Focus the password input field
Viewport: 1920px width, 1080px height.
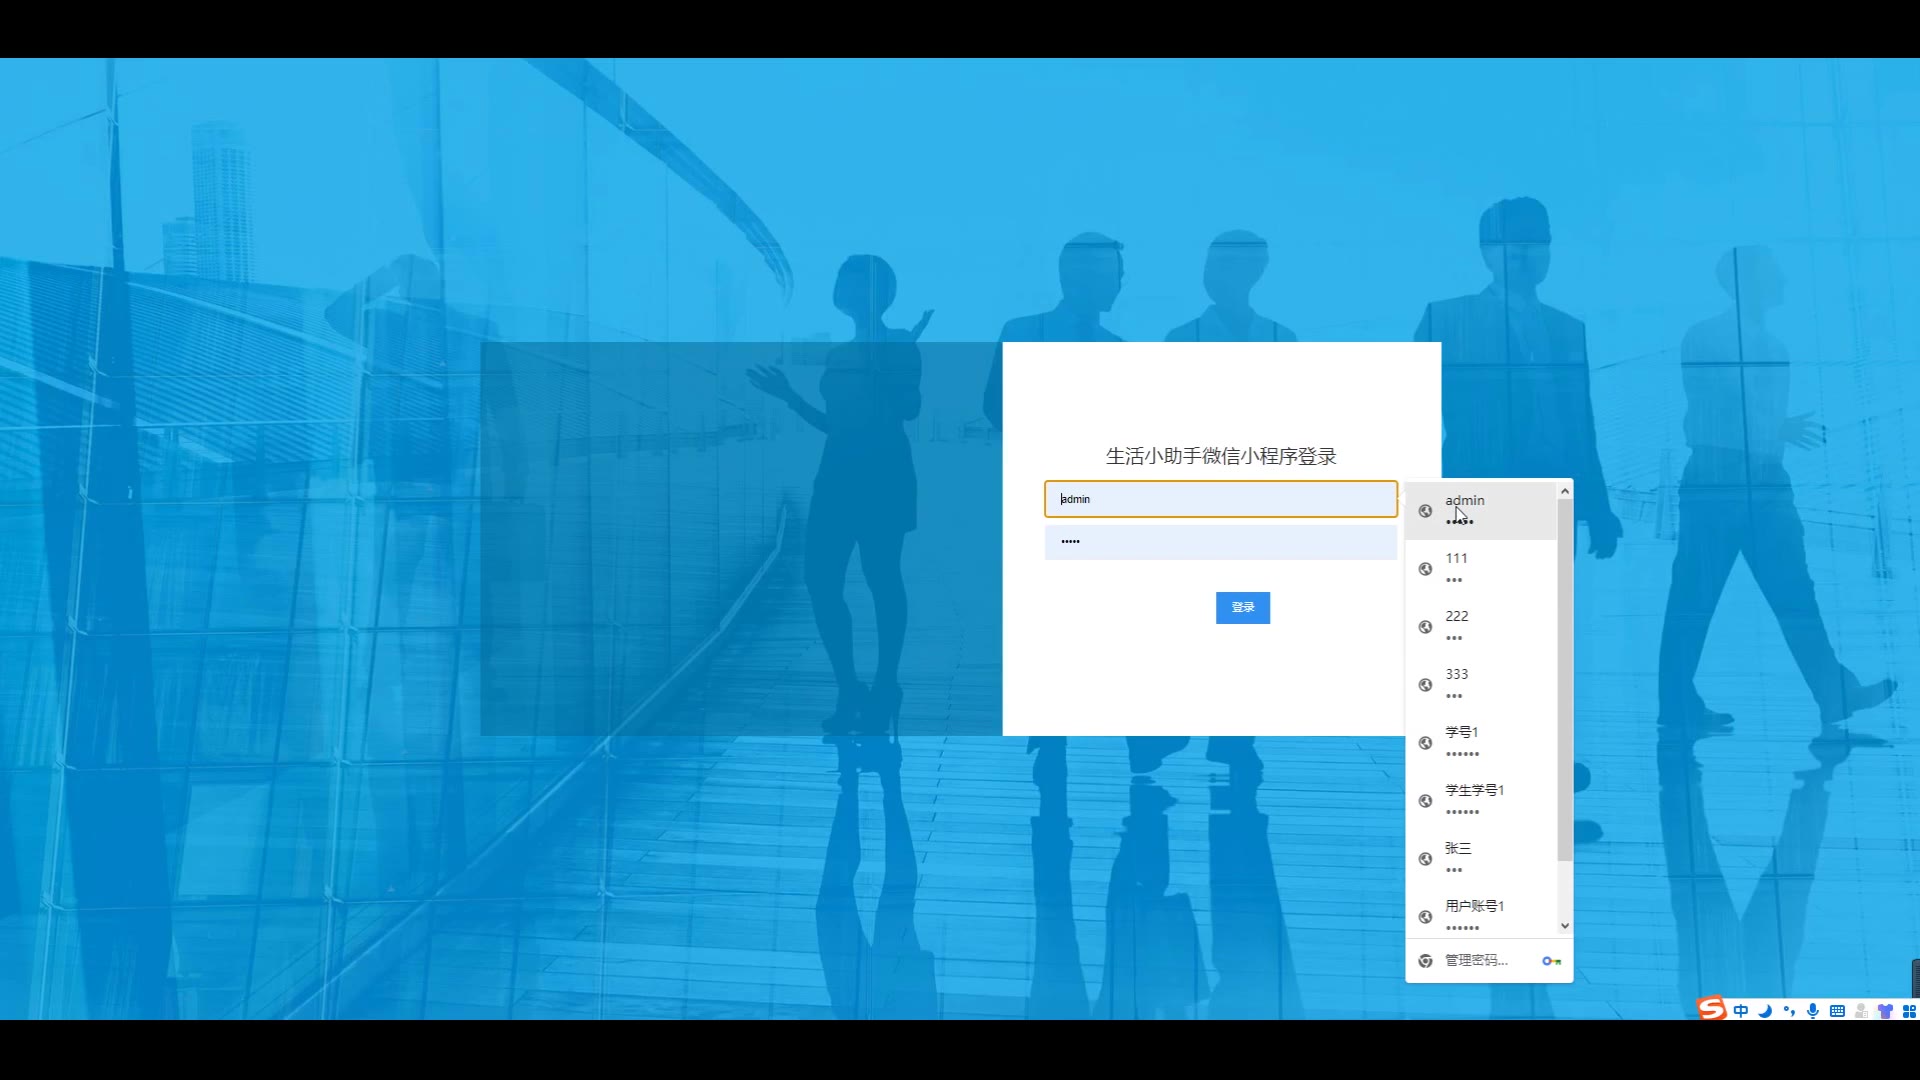tap(1221, 542)
